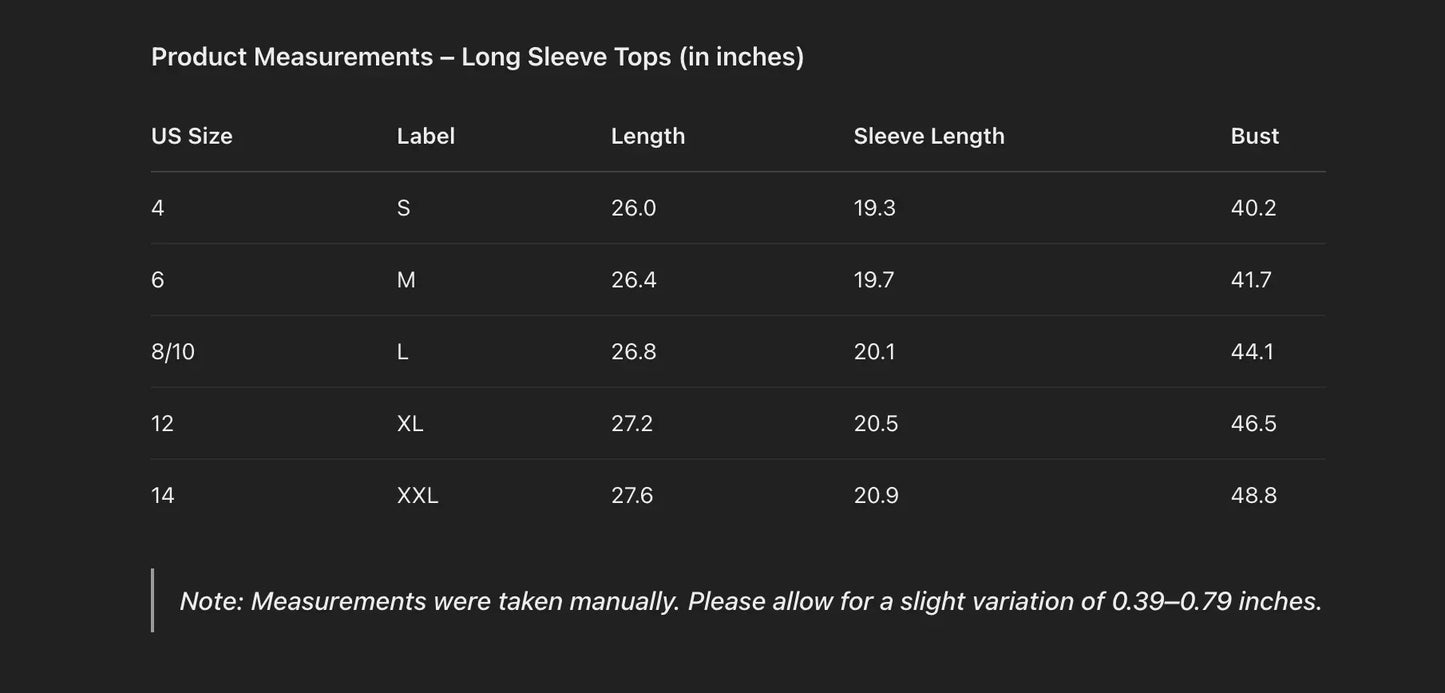
Task: Click the "XL" label cell
Action: point(410,424)
